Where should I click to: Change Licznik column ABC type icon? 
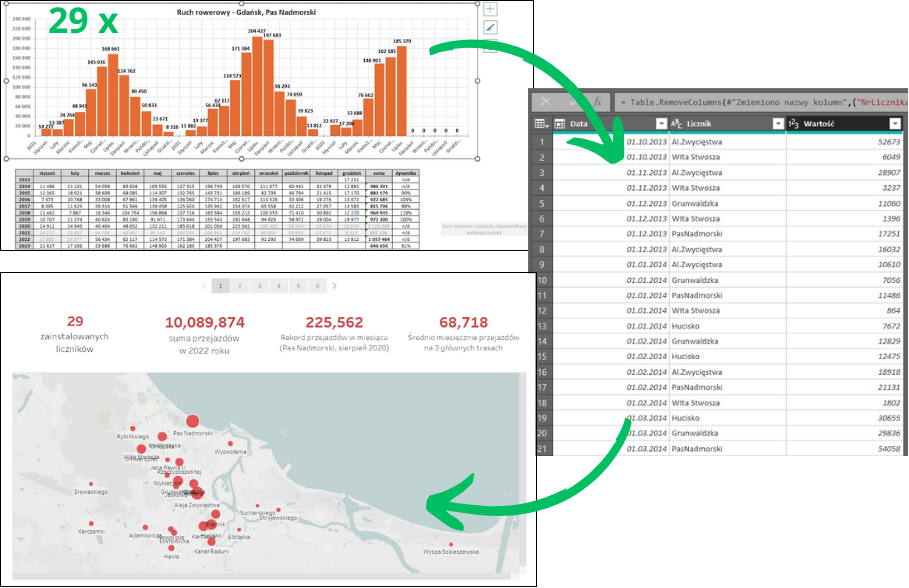pyautogui.click(x=677, y=124)
